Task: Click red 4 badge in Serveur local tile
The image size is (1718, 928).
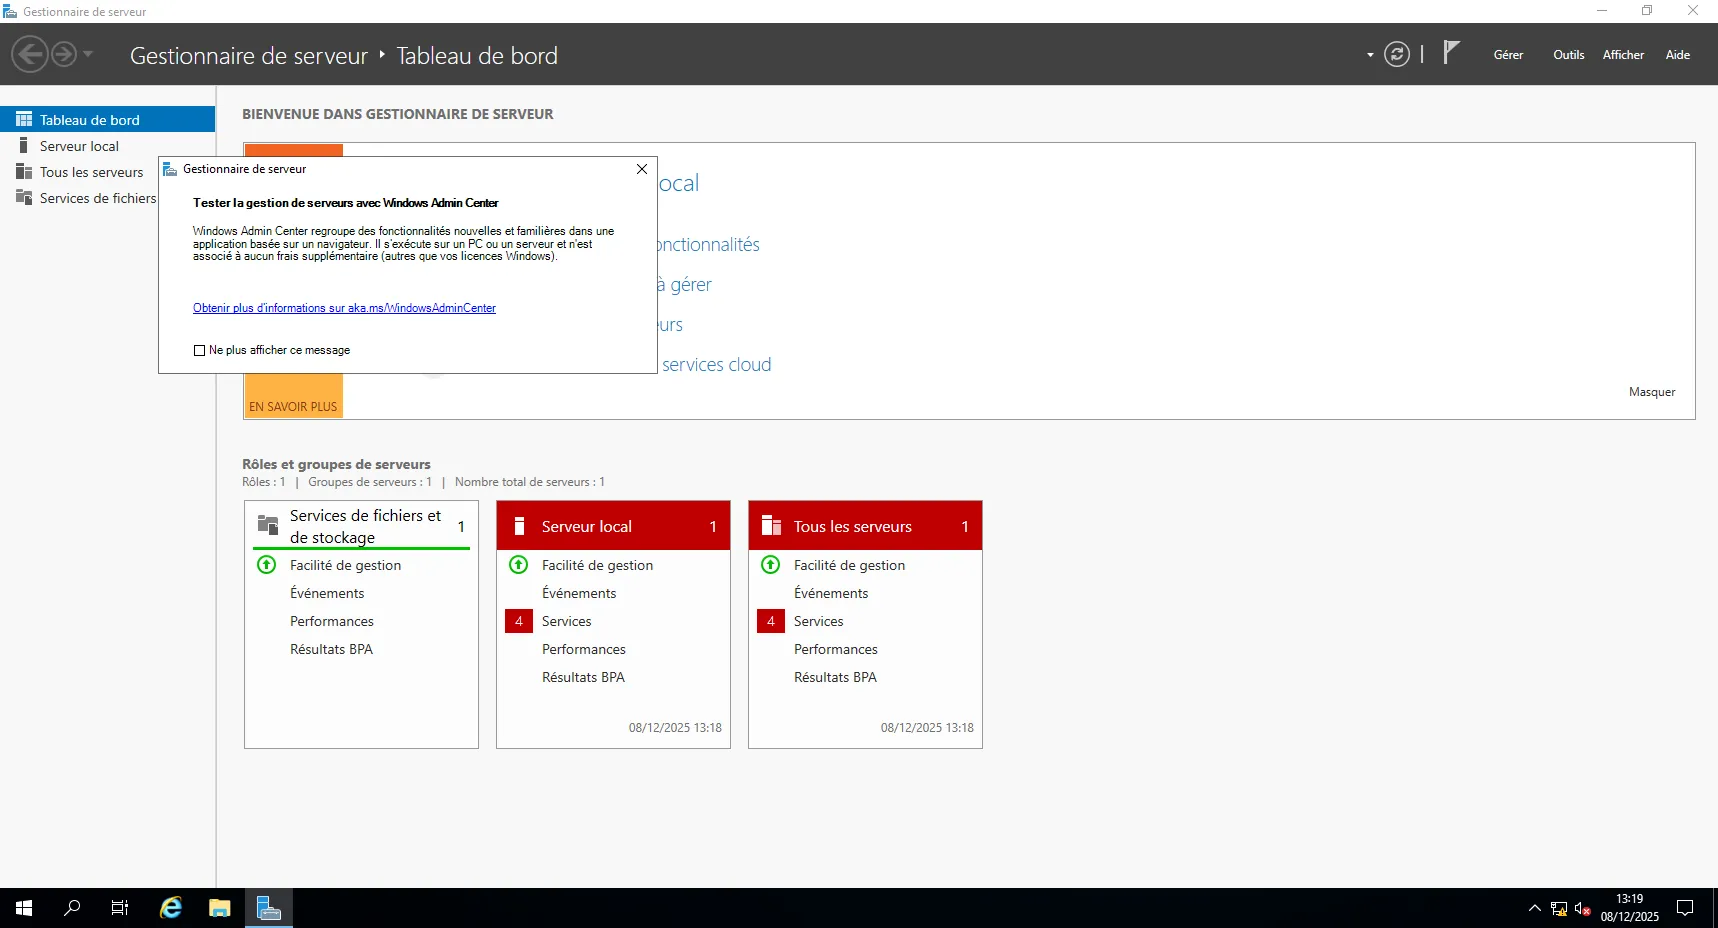Action: [x=519, y=621]
